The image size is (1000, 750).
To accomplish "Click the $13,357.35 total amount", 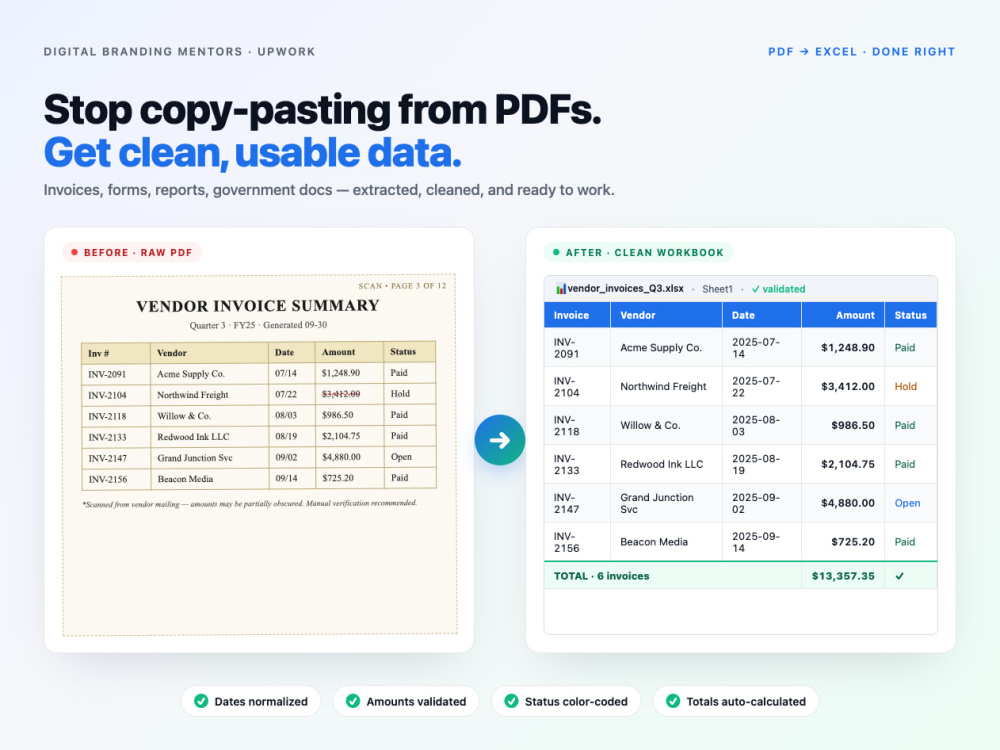I will [x=843, y=576].
